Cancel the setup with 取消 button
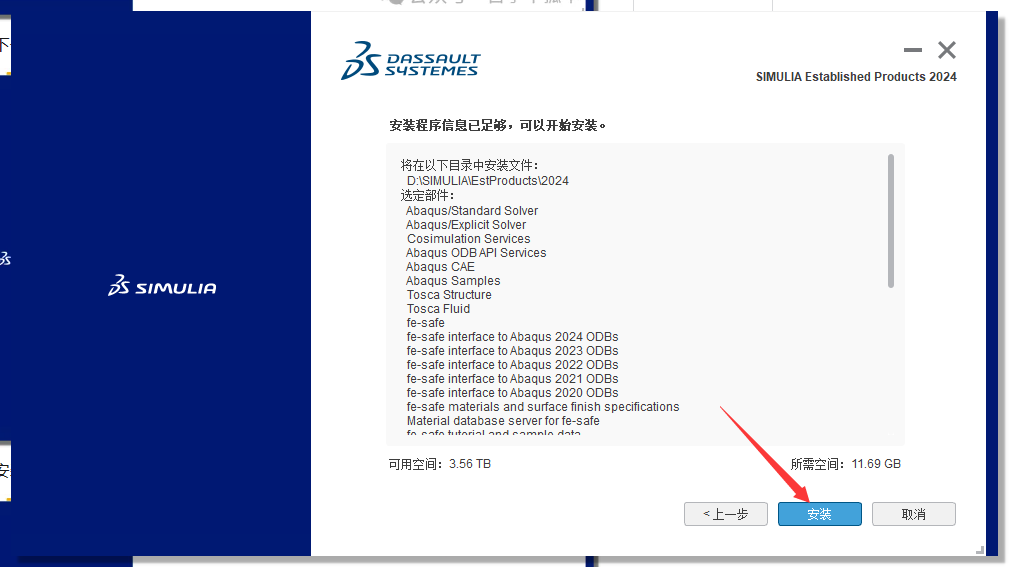Viewport: 1009px width, 567px height. click(913, 514)
